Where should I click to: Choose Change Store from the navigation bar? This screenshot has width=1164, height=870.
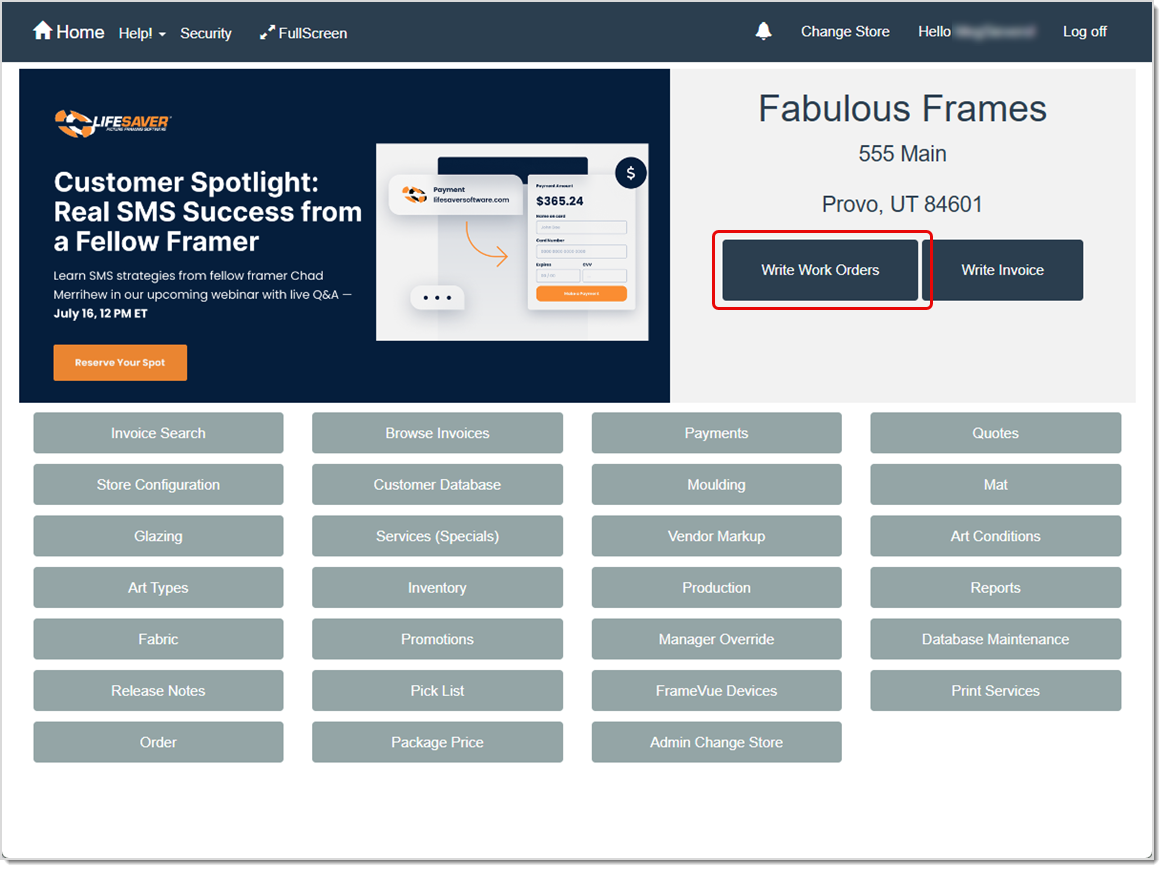[x=844, y=31]
